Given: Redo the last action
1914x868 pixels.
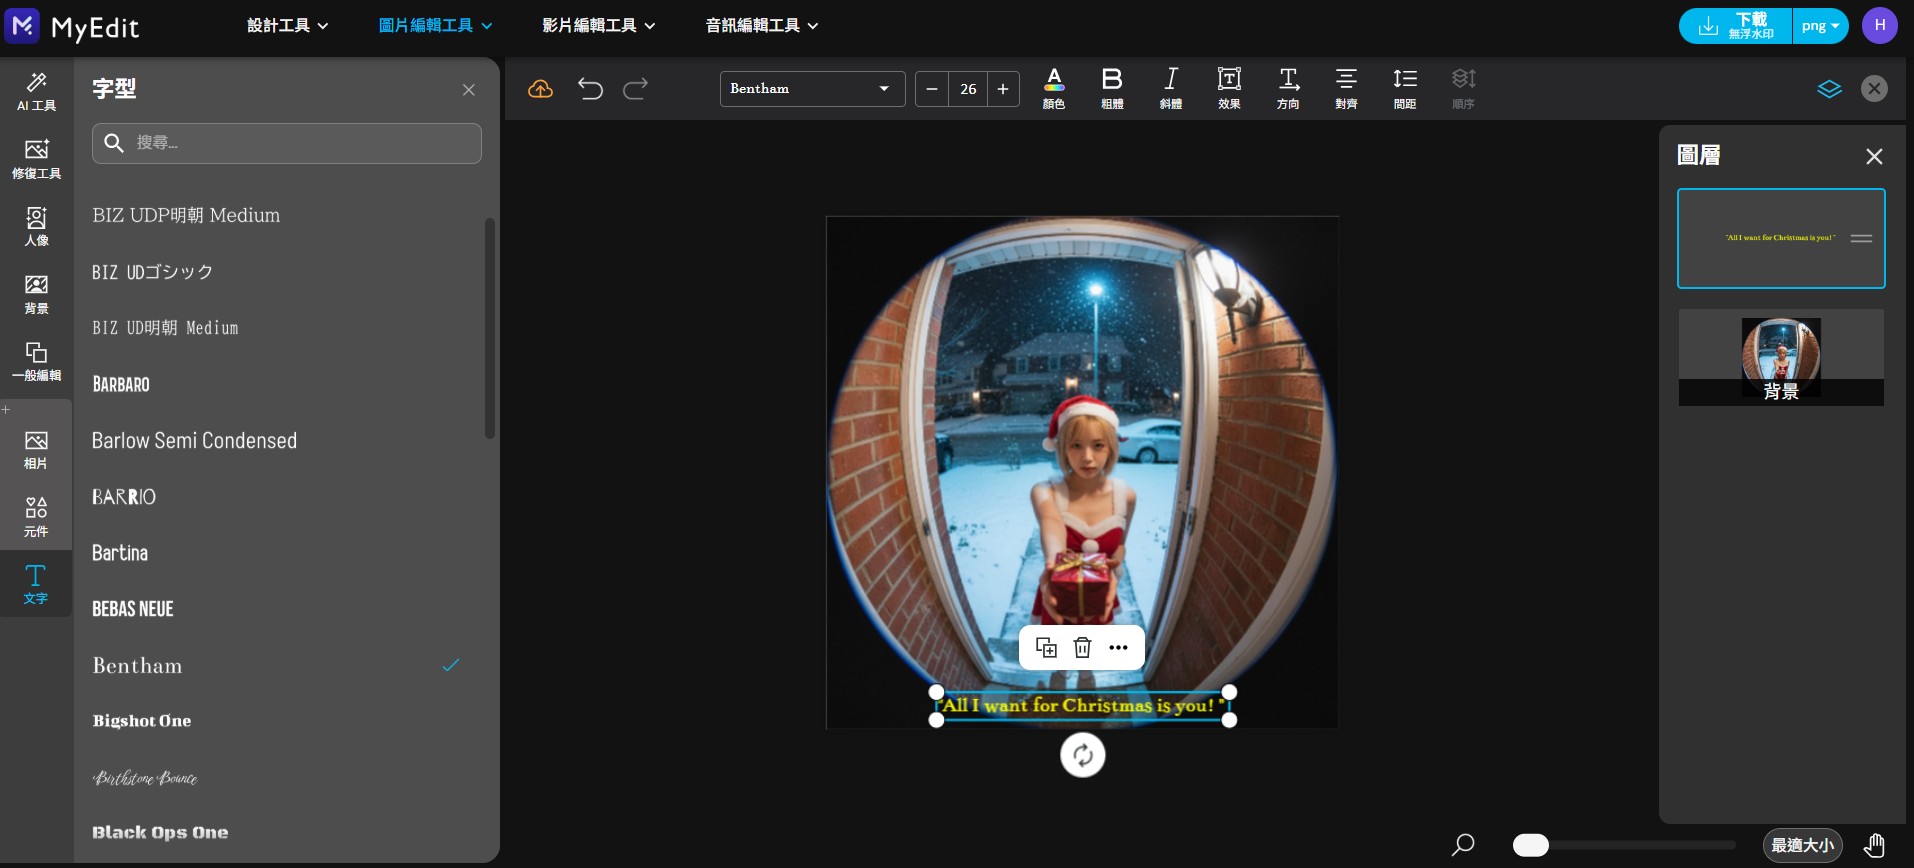Looking at the screenshot, I should [636, 89].
